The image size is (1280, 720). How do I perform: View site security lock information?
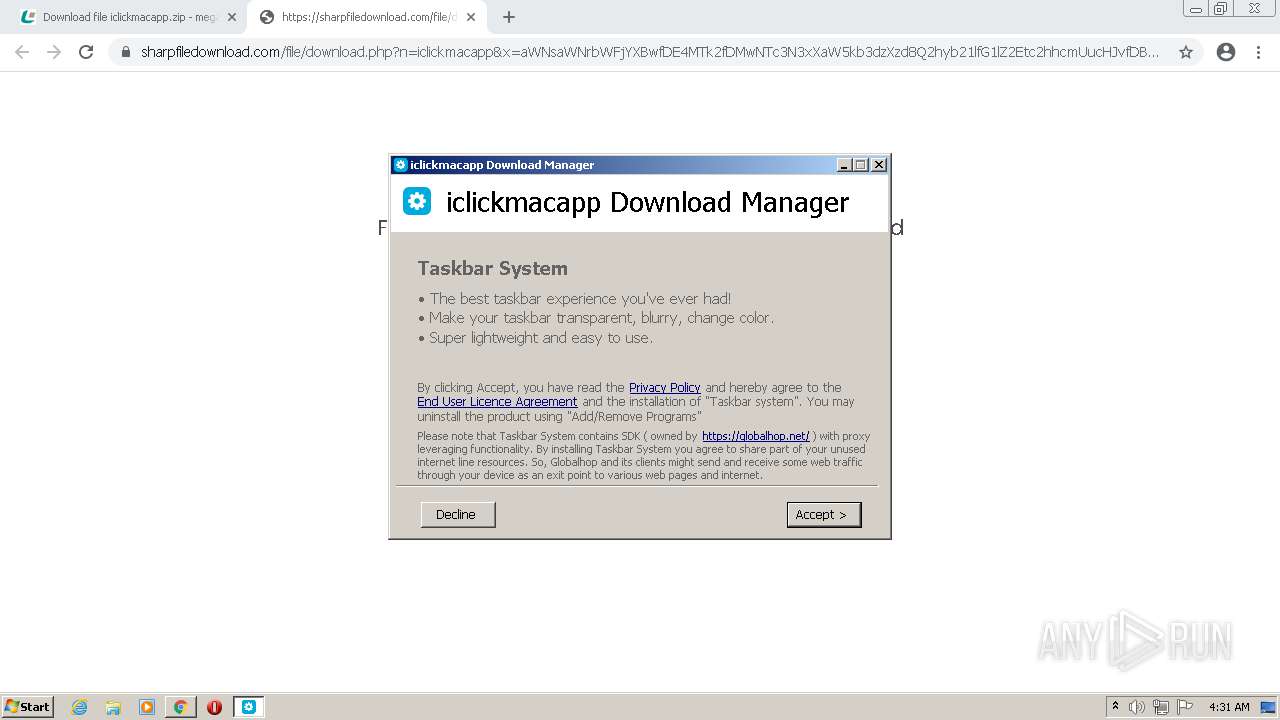pos(126,52)
